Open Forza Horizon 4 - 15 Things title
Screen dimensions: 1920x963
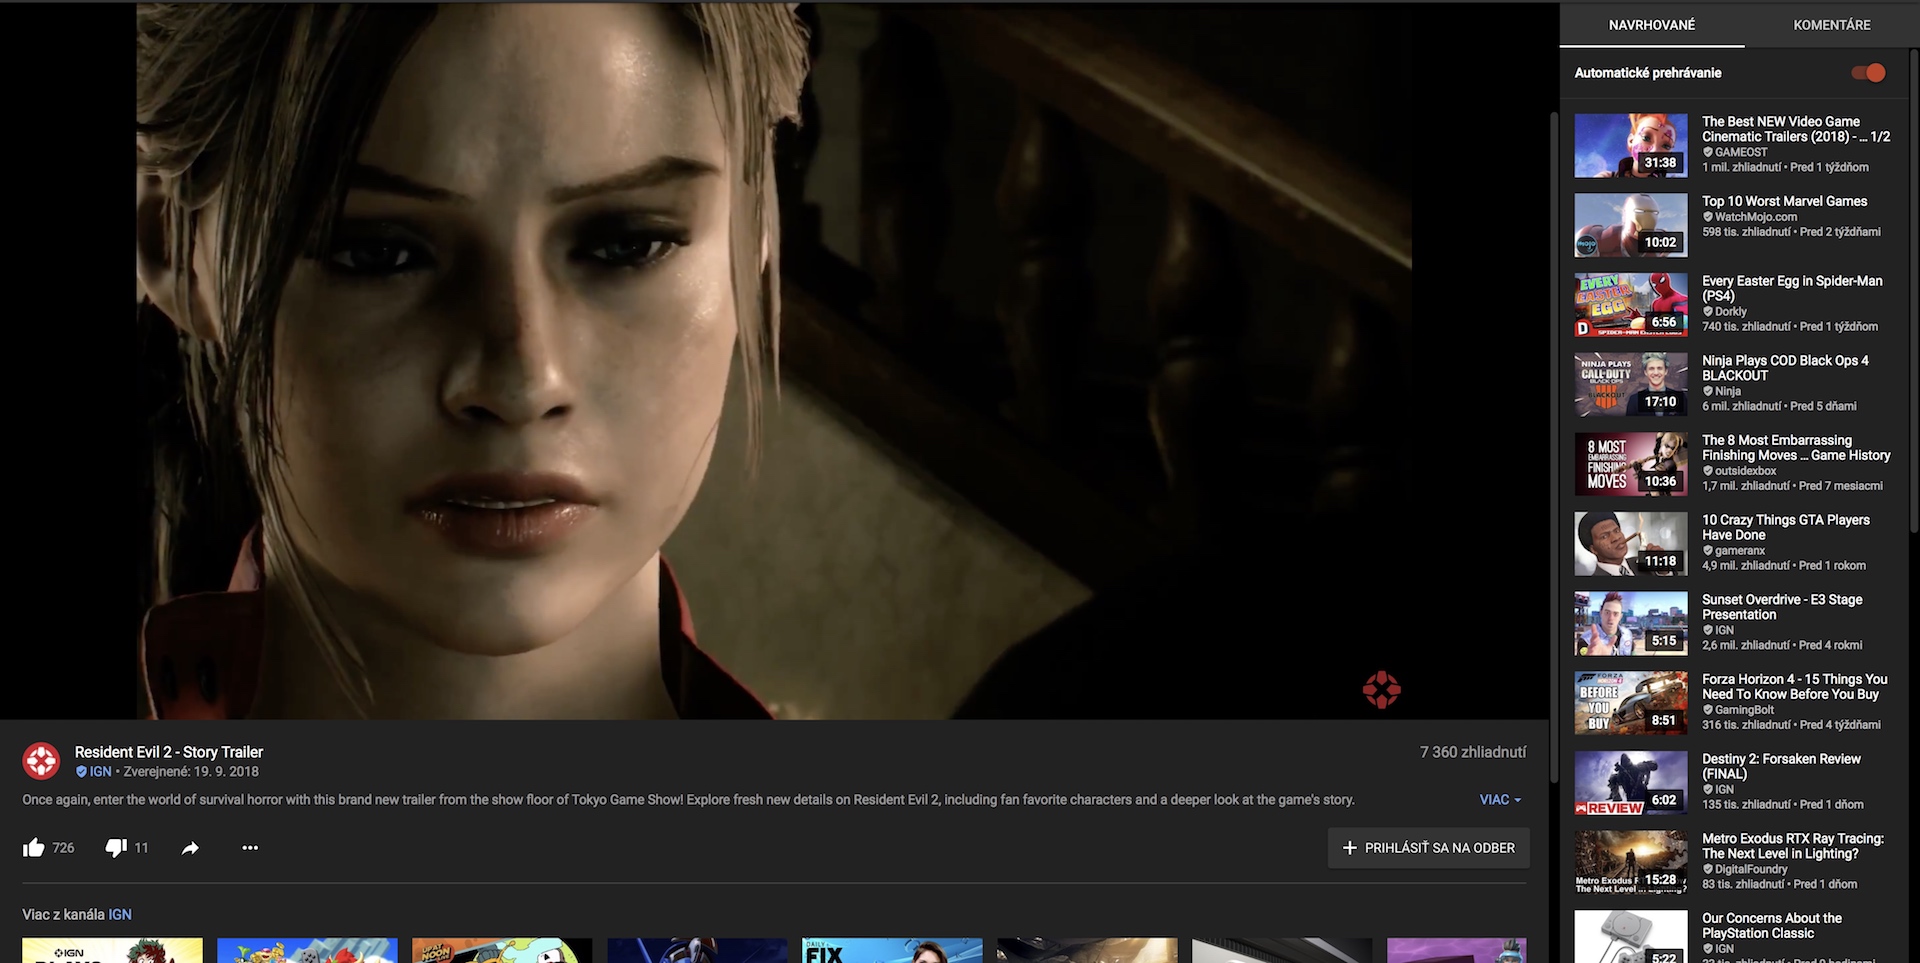pyautogui.click(x=1795, y=687)
